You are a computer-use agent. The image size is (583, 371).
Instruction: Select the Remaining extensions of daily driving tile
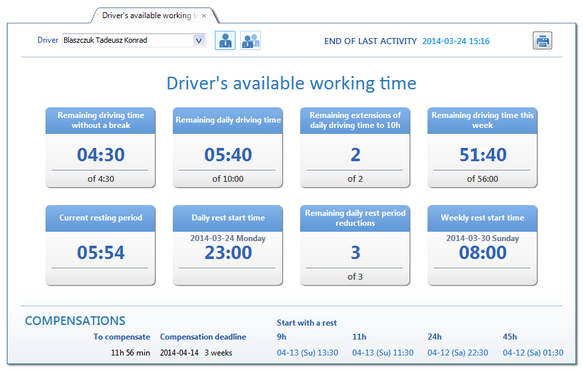pyautogui.click(x=355, y=148)
